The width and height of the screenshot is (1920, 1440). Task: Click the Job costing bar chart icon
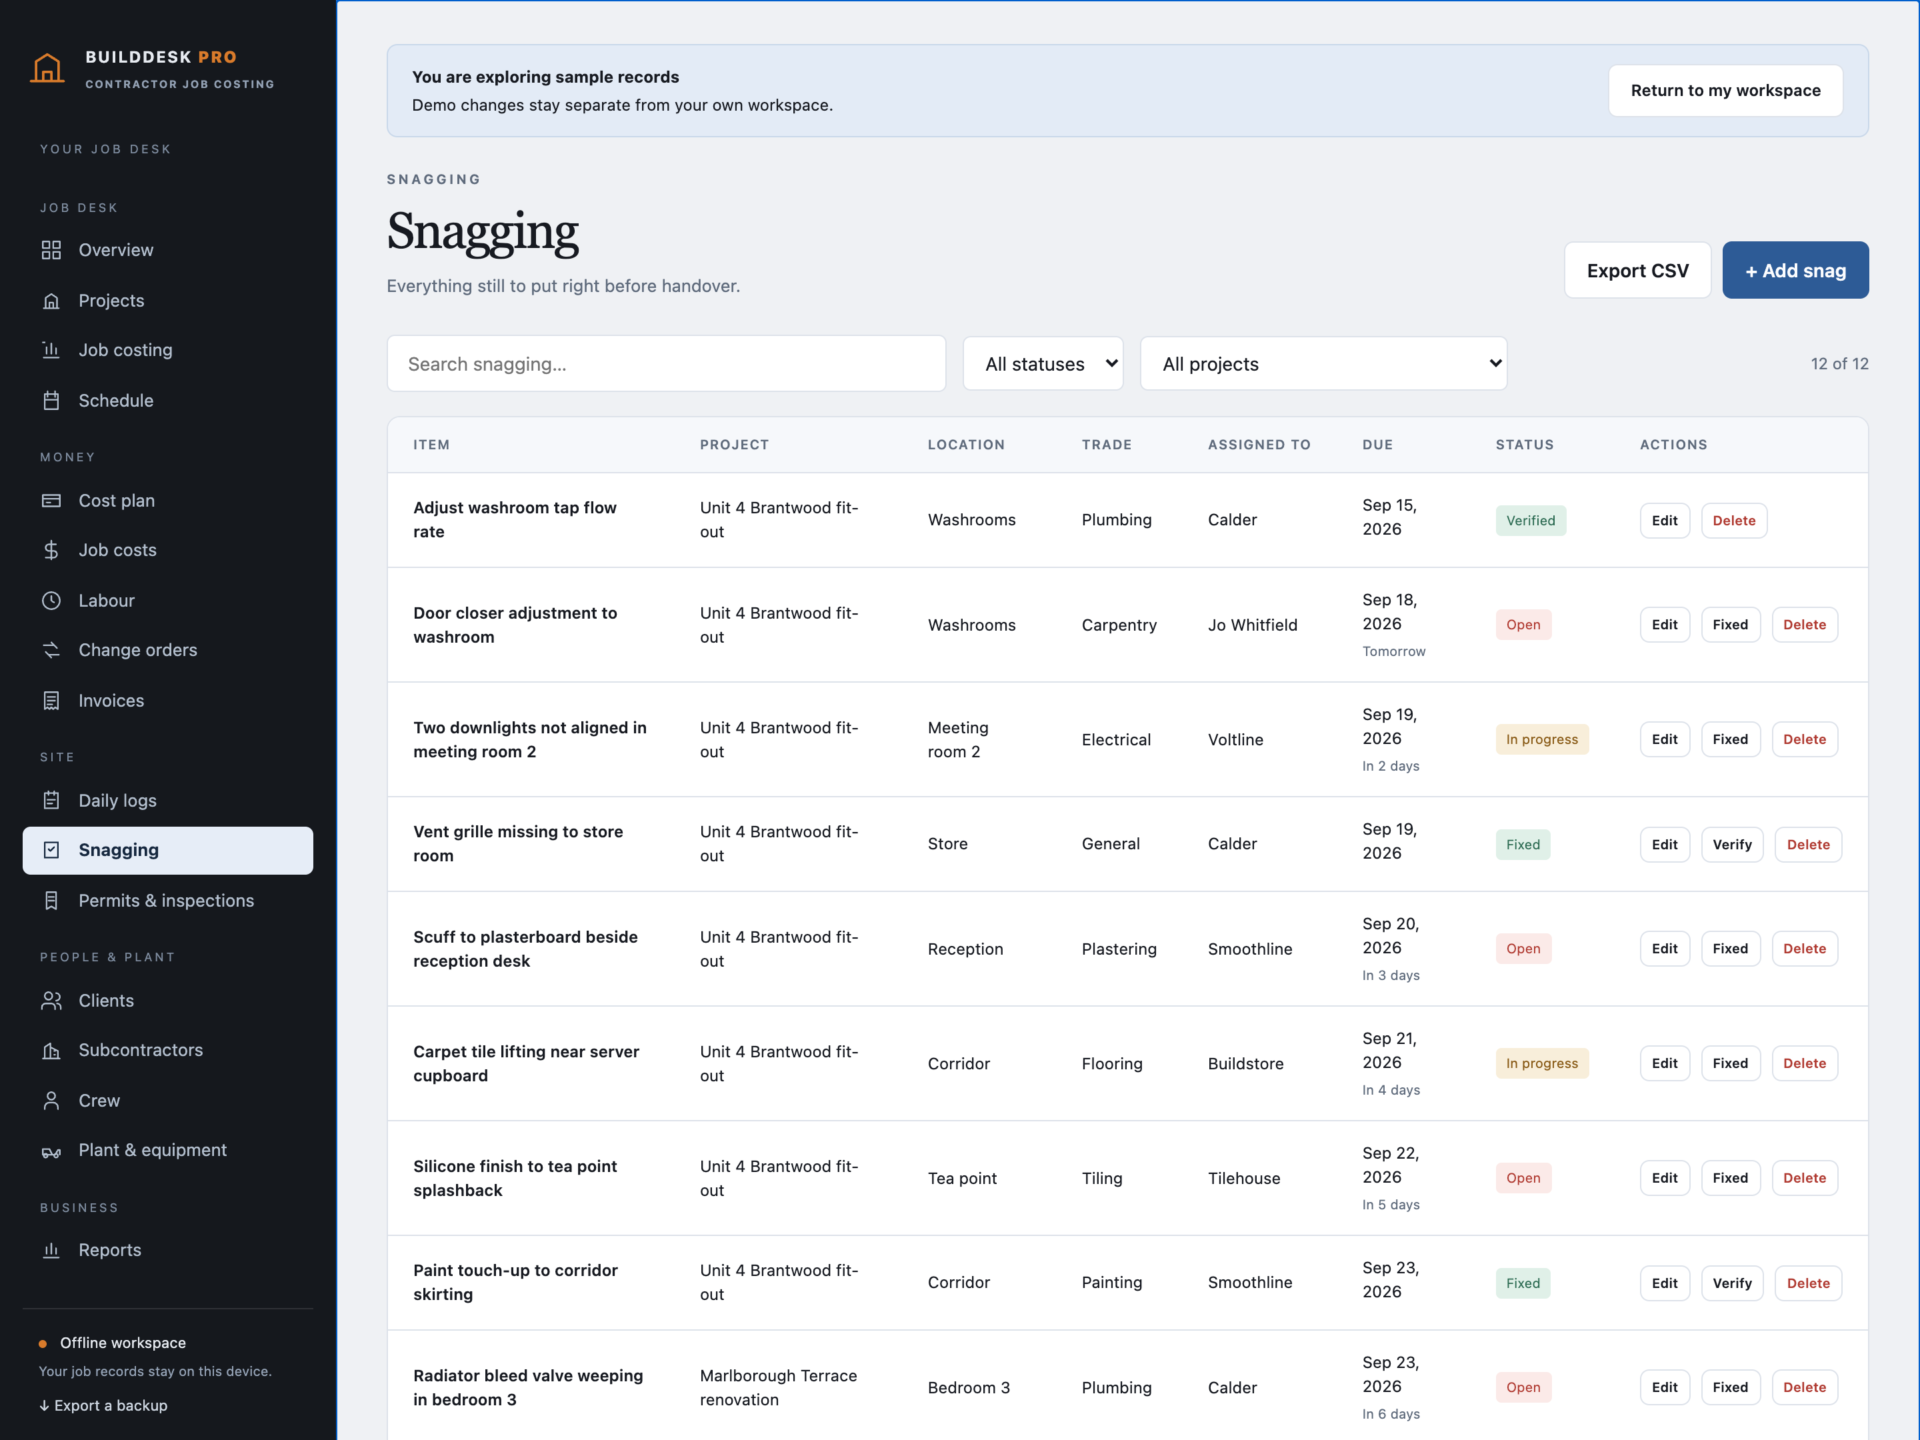[51, 350]
